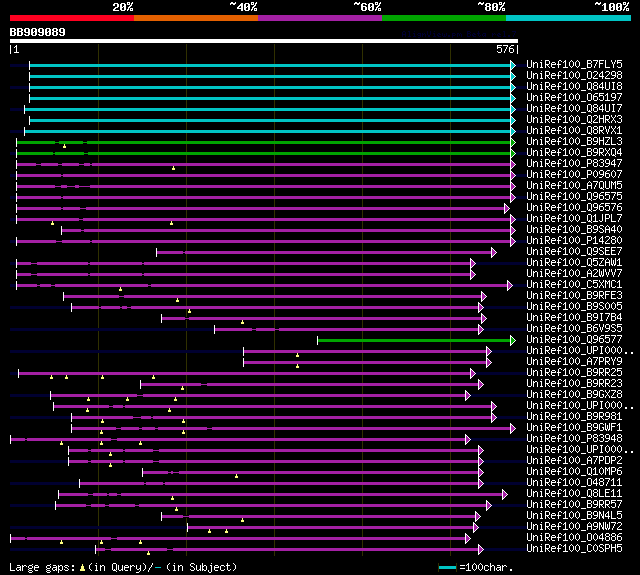This screenshot has height=575, width=640.
Task: Click the purple ~60% legend color segment
Action: [x=320, y=18]
